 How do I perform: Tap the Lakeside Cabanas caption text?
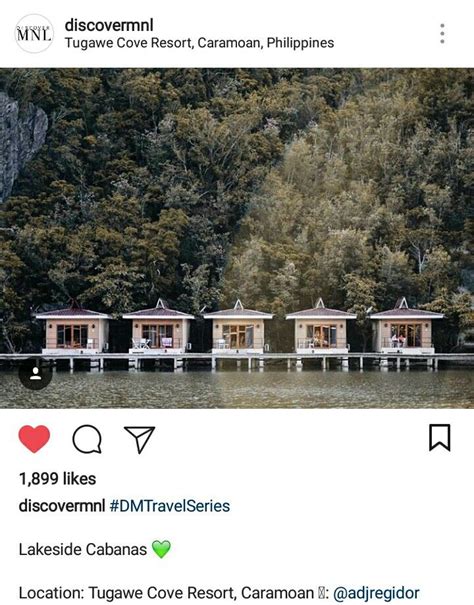coord(83,549)
